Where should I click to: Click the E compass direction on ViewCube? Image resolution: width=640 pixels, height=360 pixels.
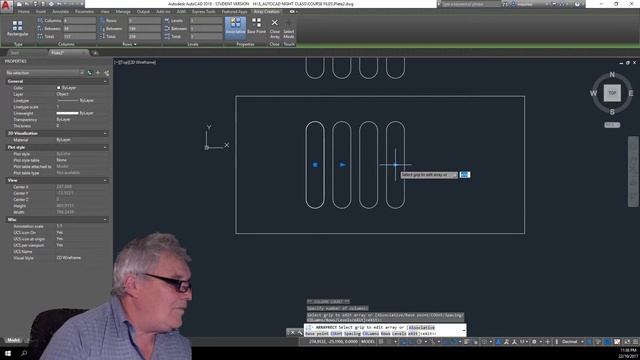[x=631, y=93]
